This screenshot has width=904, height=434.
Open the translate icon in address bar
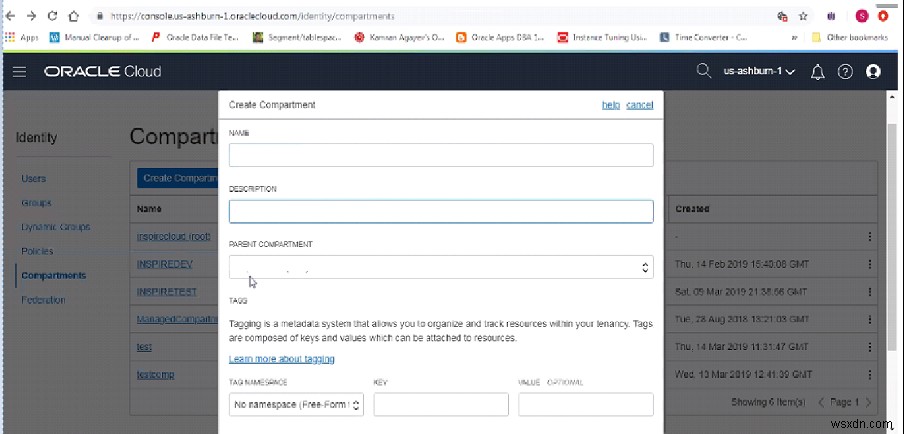click(782, 16)
